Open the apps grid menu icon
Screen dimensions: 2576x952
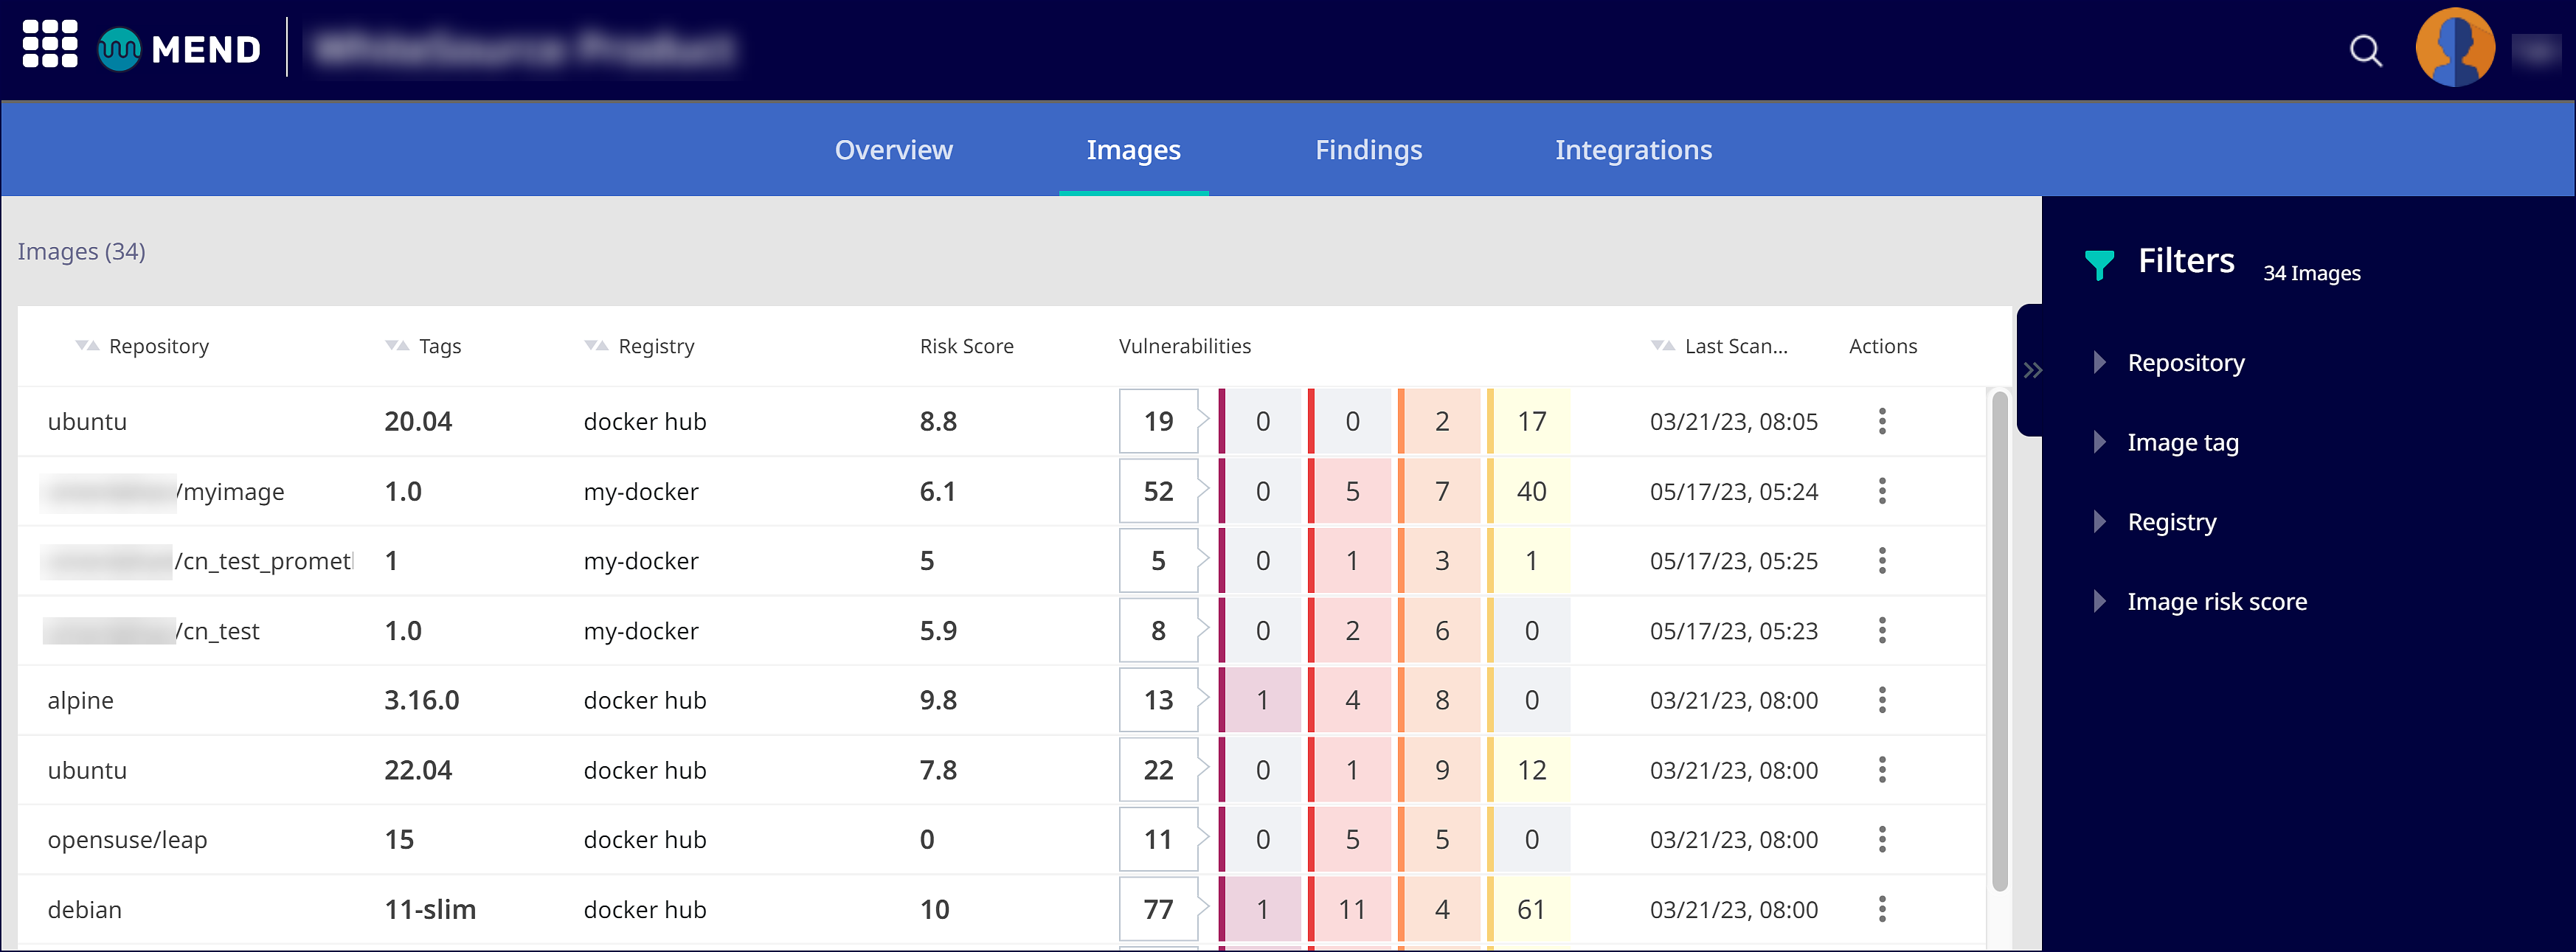coord(50,45)
